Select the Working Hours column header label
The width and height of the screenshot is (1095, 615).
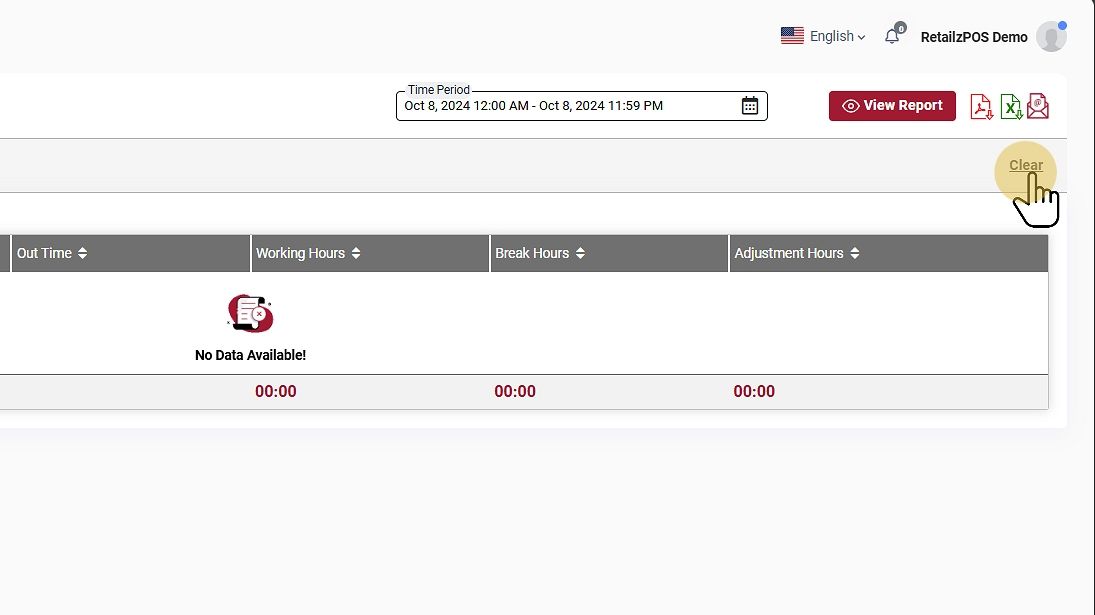[300, 254]
